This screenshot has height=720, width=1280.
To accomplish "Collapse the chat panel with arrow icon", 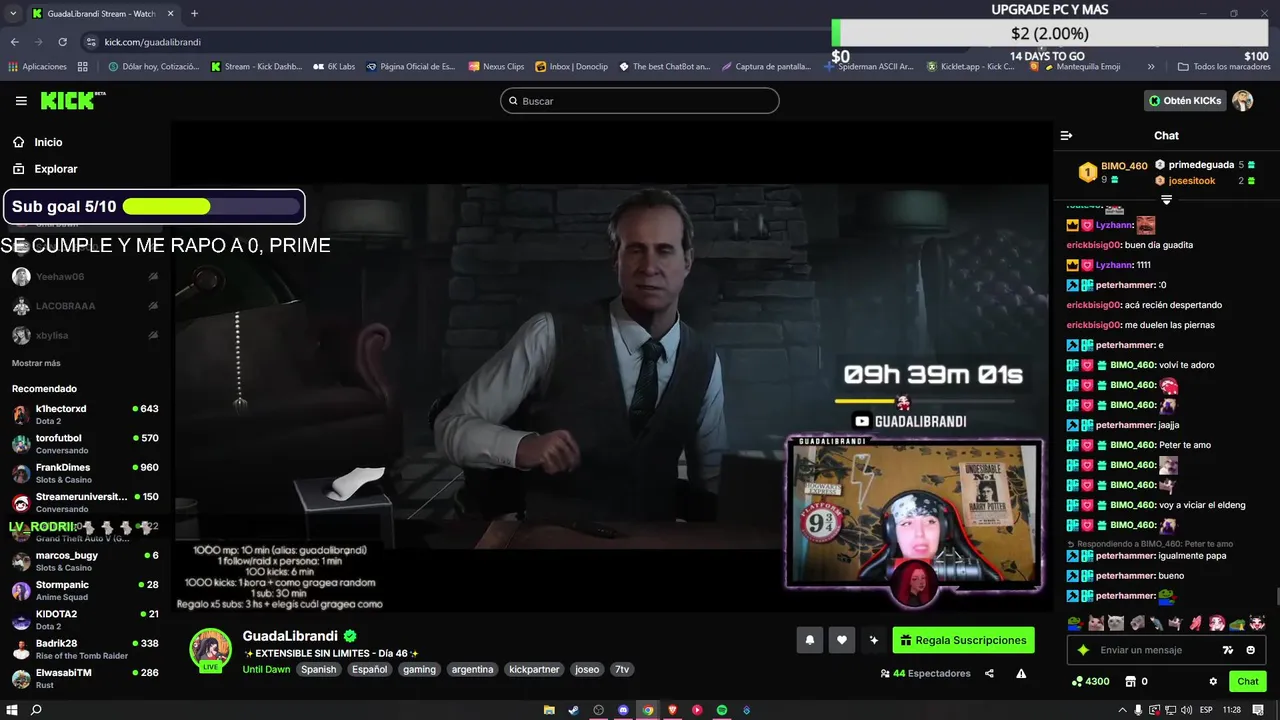I will click(1066, 135).
